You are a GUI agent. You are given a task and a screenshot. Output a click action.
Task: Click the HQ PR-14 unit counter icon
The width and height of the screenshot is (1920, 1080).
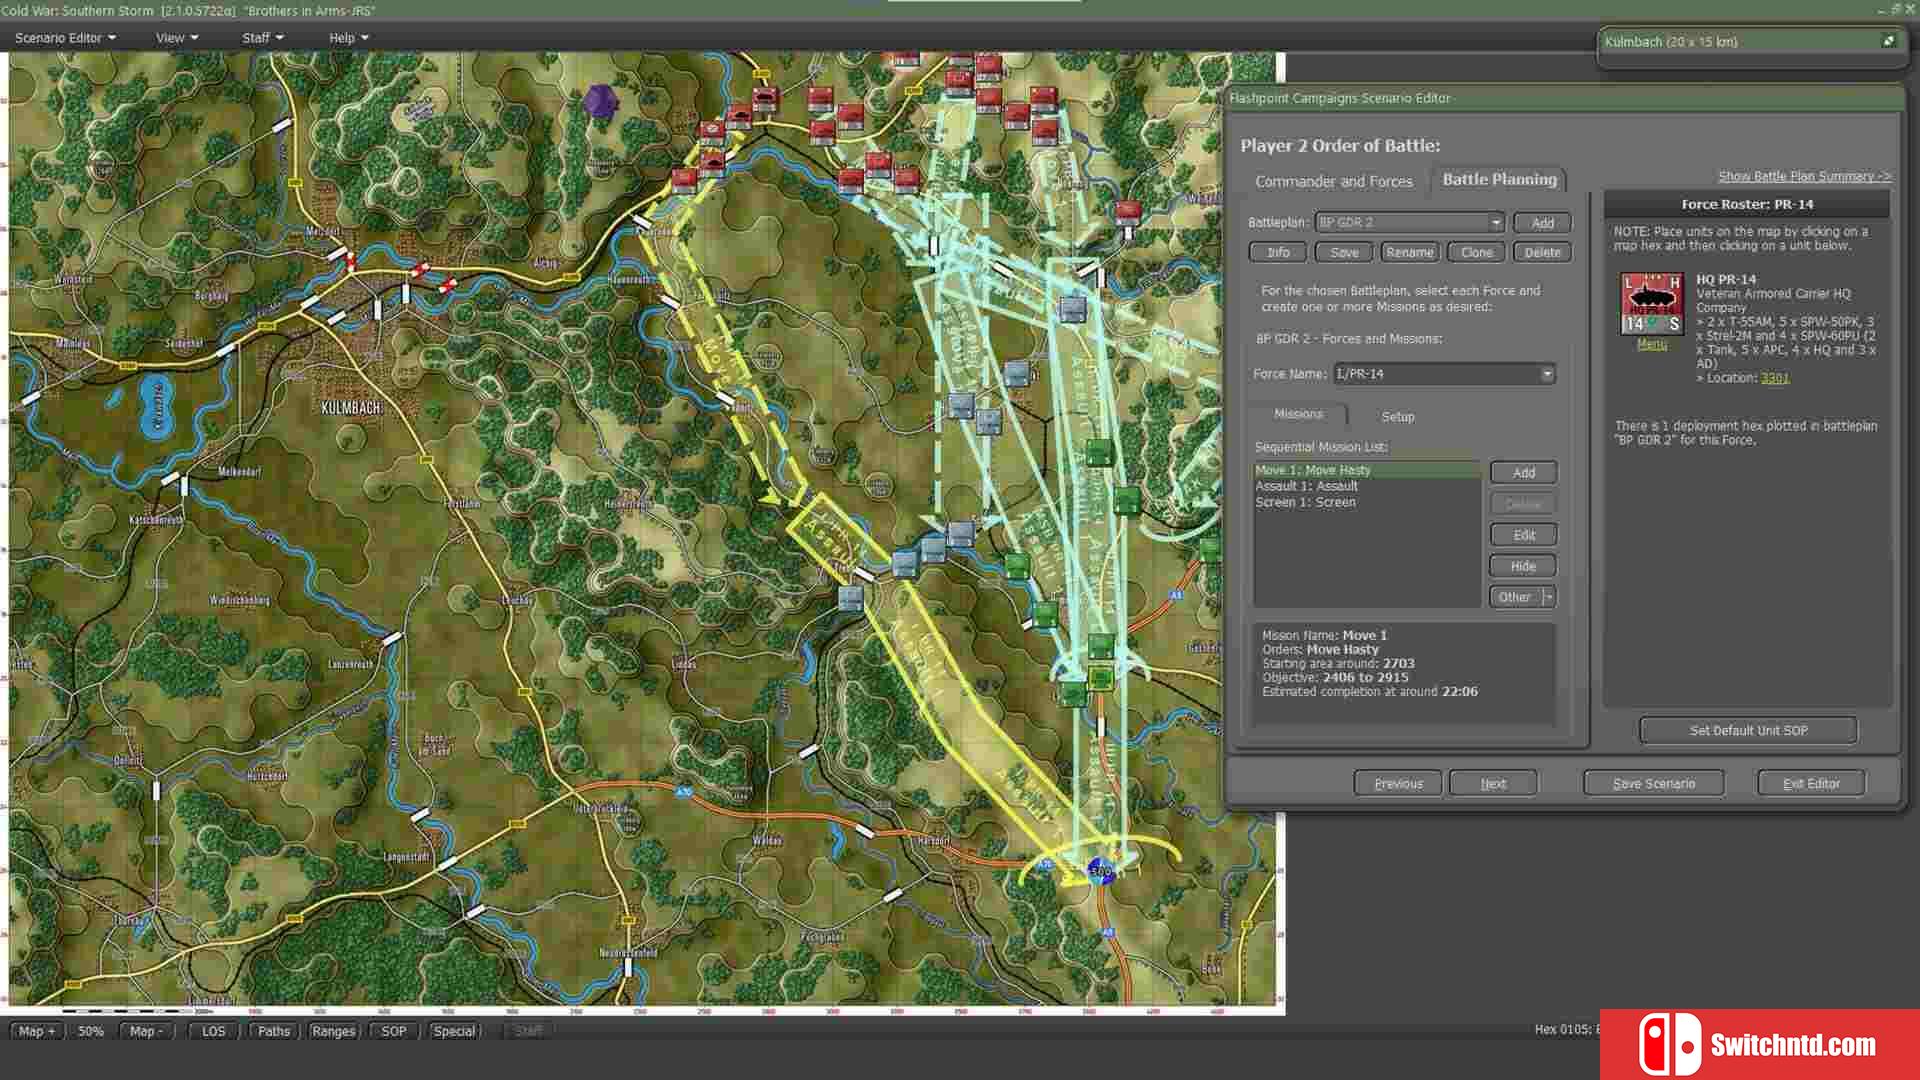1651,303
